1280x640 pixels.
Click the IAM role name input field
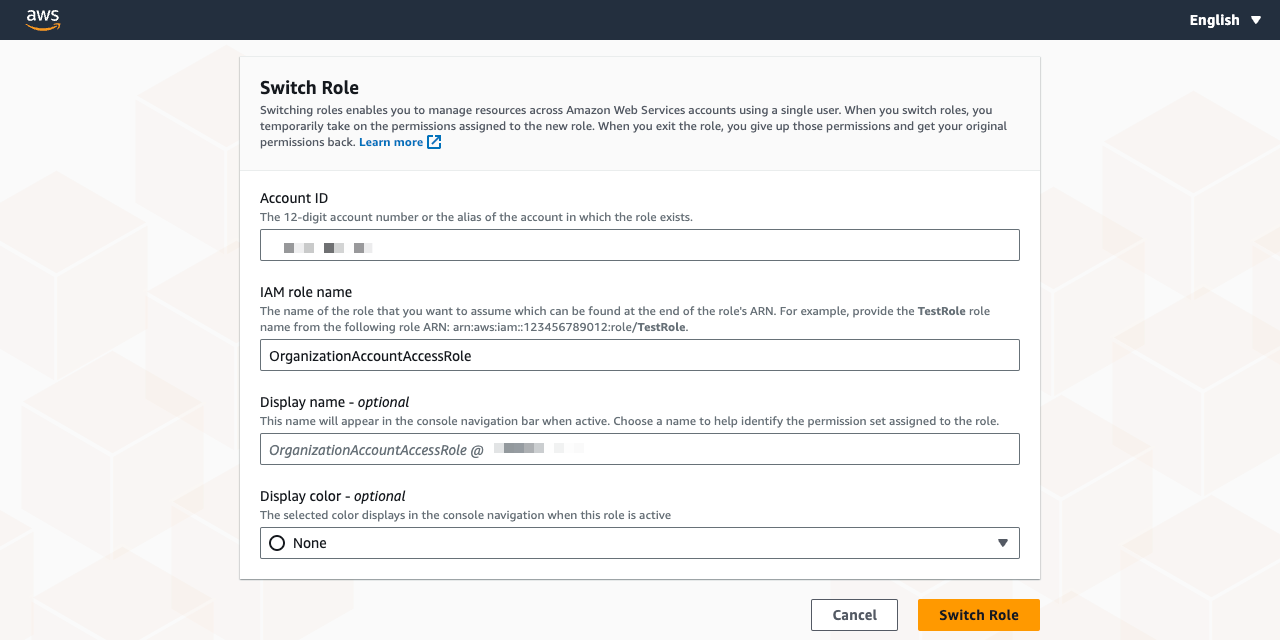click(x=640, y=355)
